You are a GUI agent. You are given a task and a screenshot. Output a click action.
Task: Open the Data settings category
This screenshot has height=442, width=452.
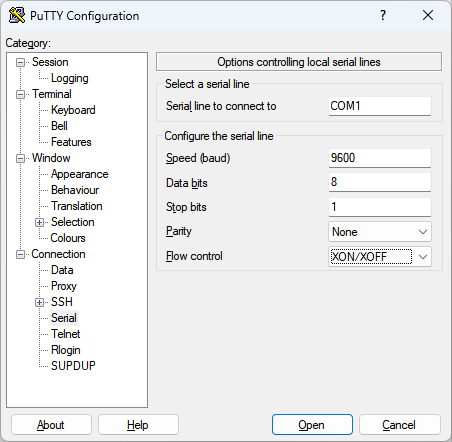tap(62, 270)
